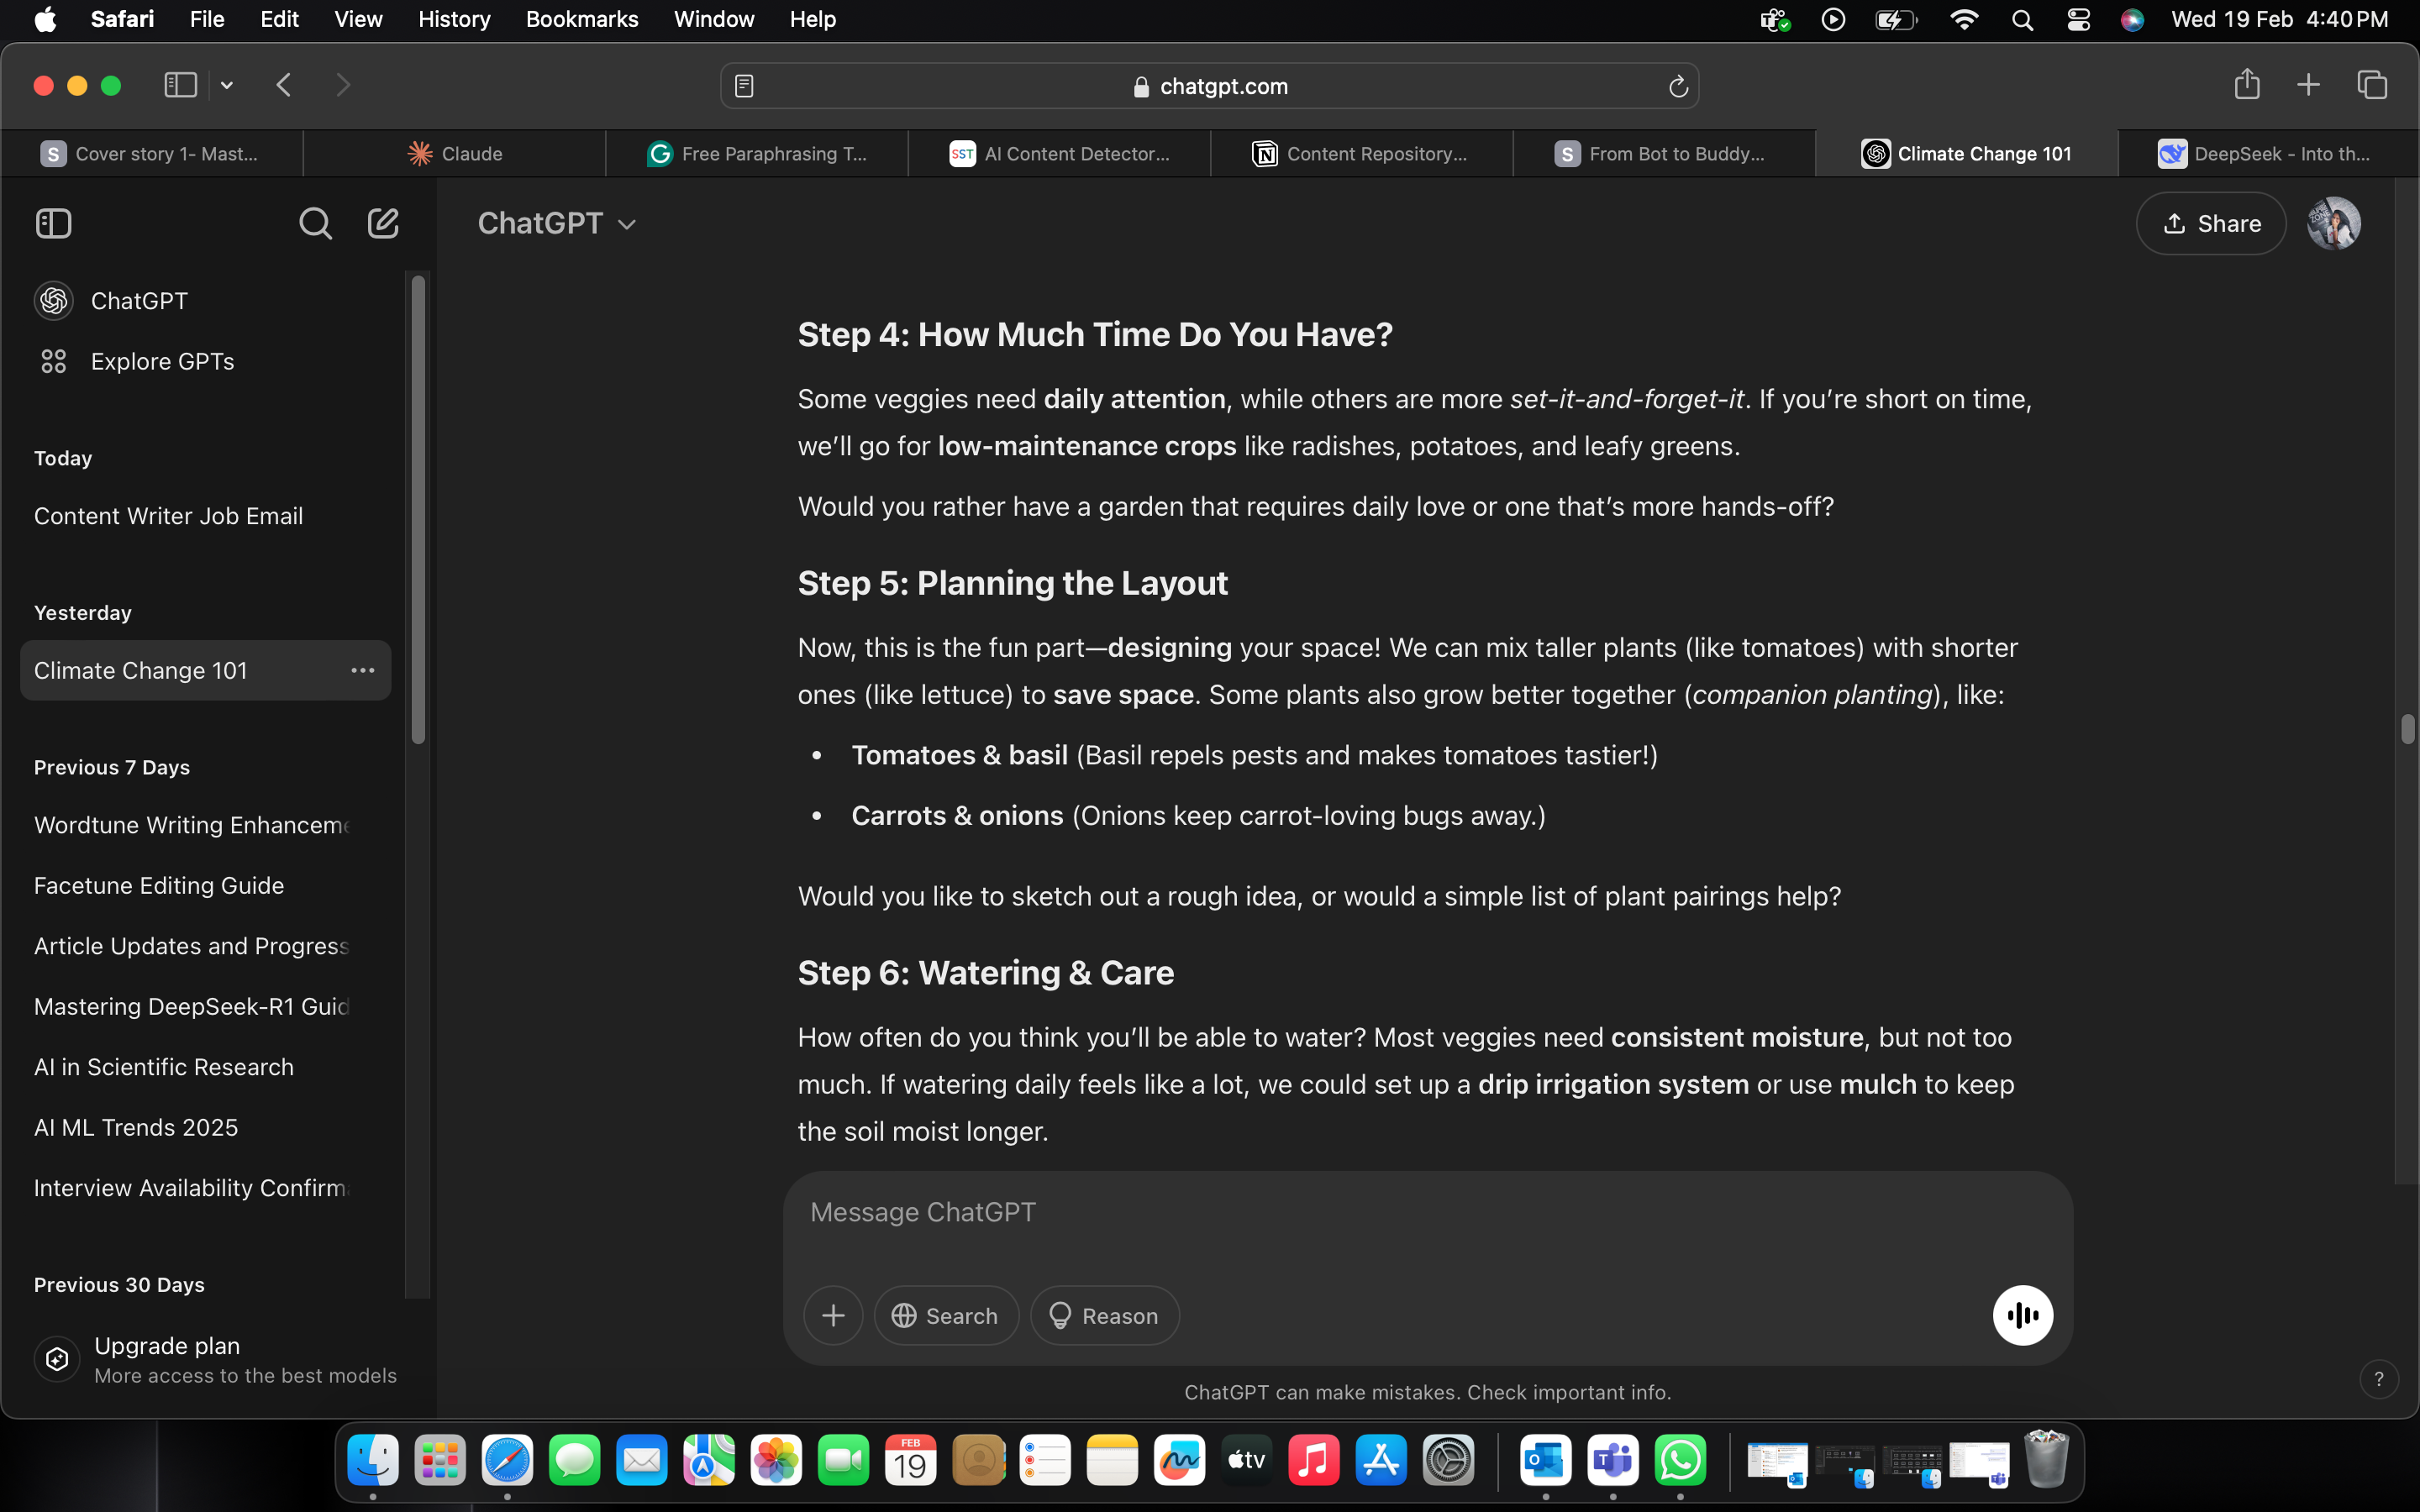This screenshot has width=2420, height=1512.
Task: Click Upgrade plan
Action: click(215, 1359)
